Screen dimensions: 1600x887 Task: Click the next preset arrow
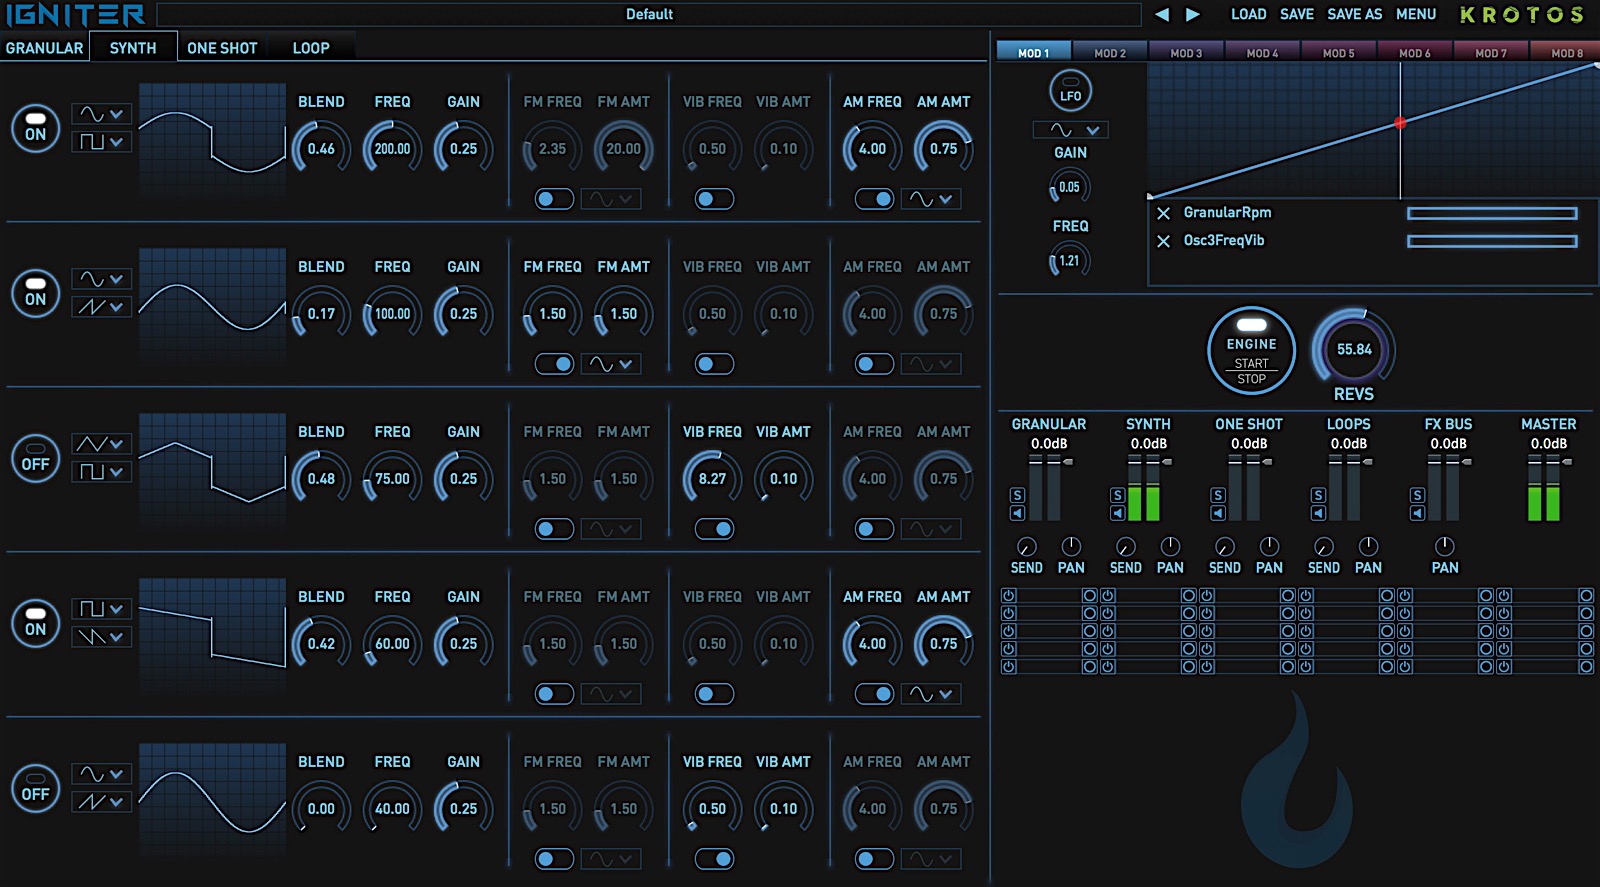[x=1193, y=15]
